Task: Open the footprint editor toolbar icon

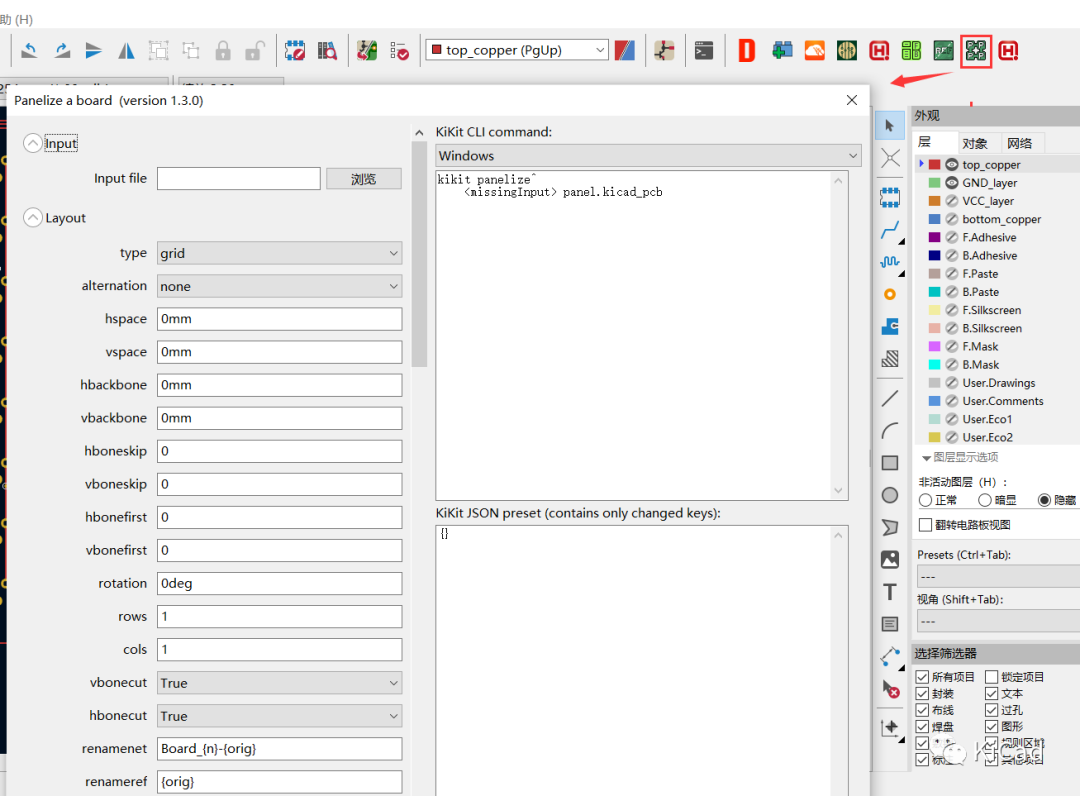Action: (x=295, y=50)
